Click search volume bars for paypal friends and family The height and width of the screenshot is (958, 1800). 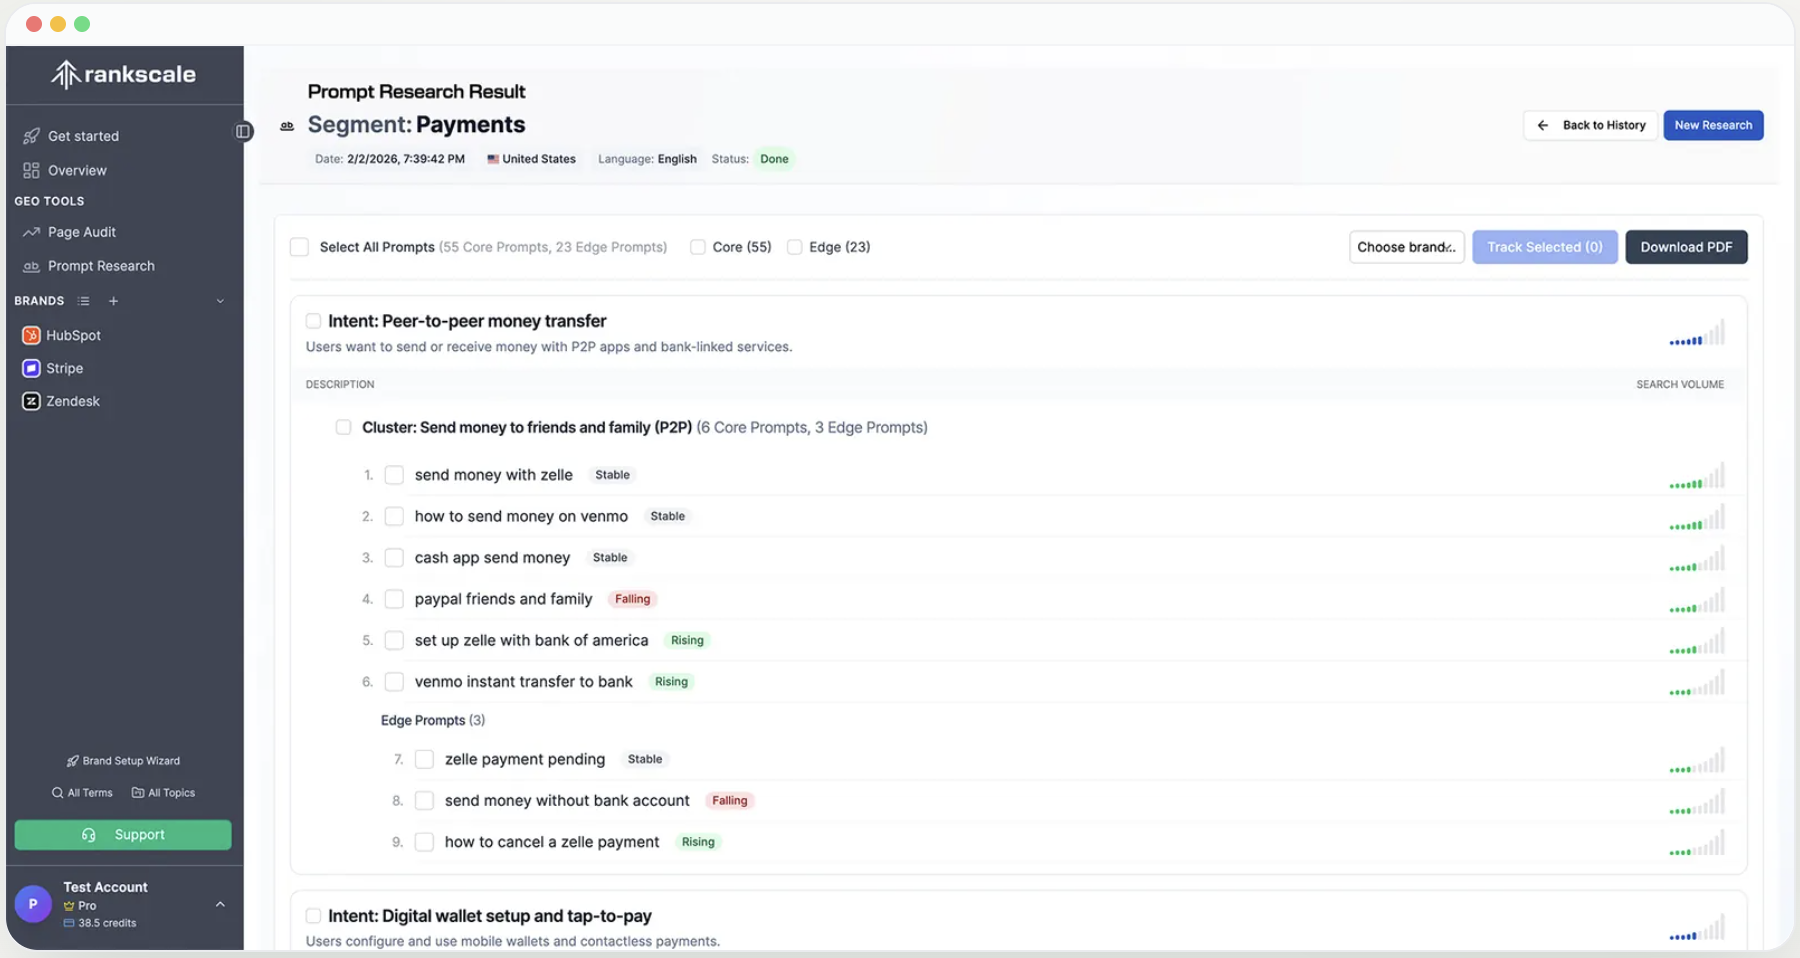[x=1697, y=600]
